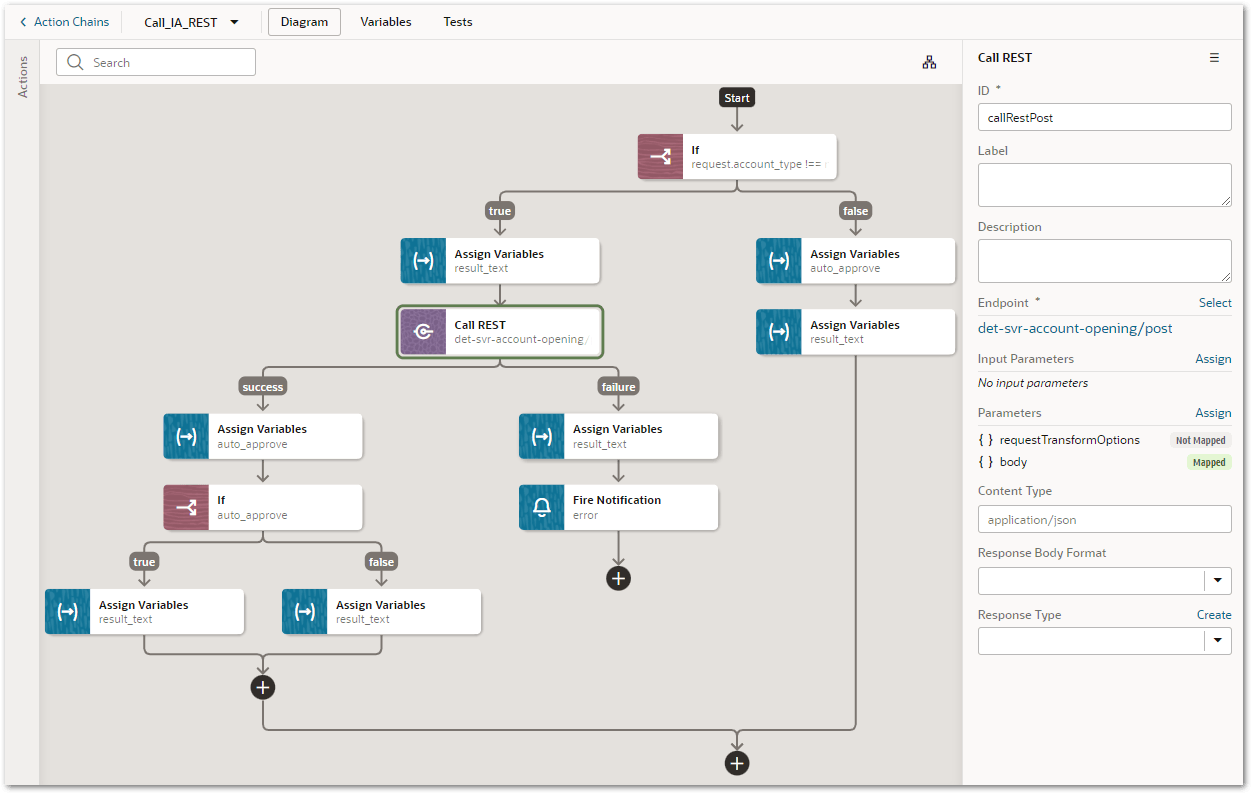Click the plus button below Fire Notification
Screen dimensions: 1252x794
point(619,578)
